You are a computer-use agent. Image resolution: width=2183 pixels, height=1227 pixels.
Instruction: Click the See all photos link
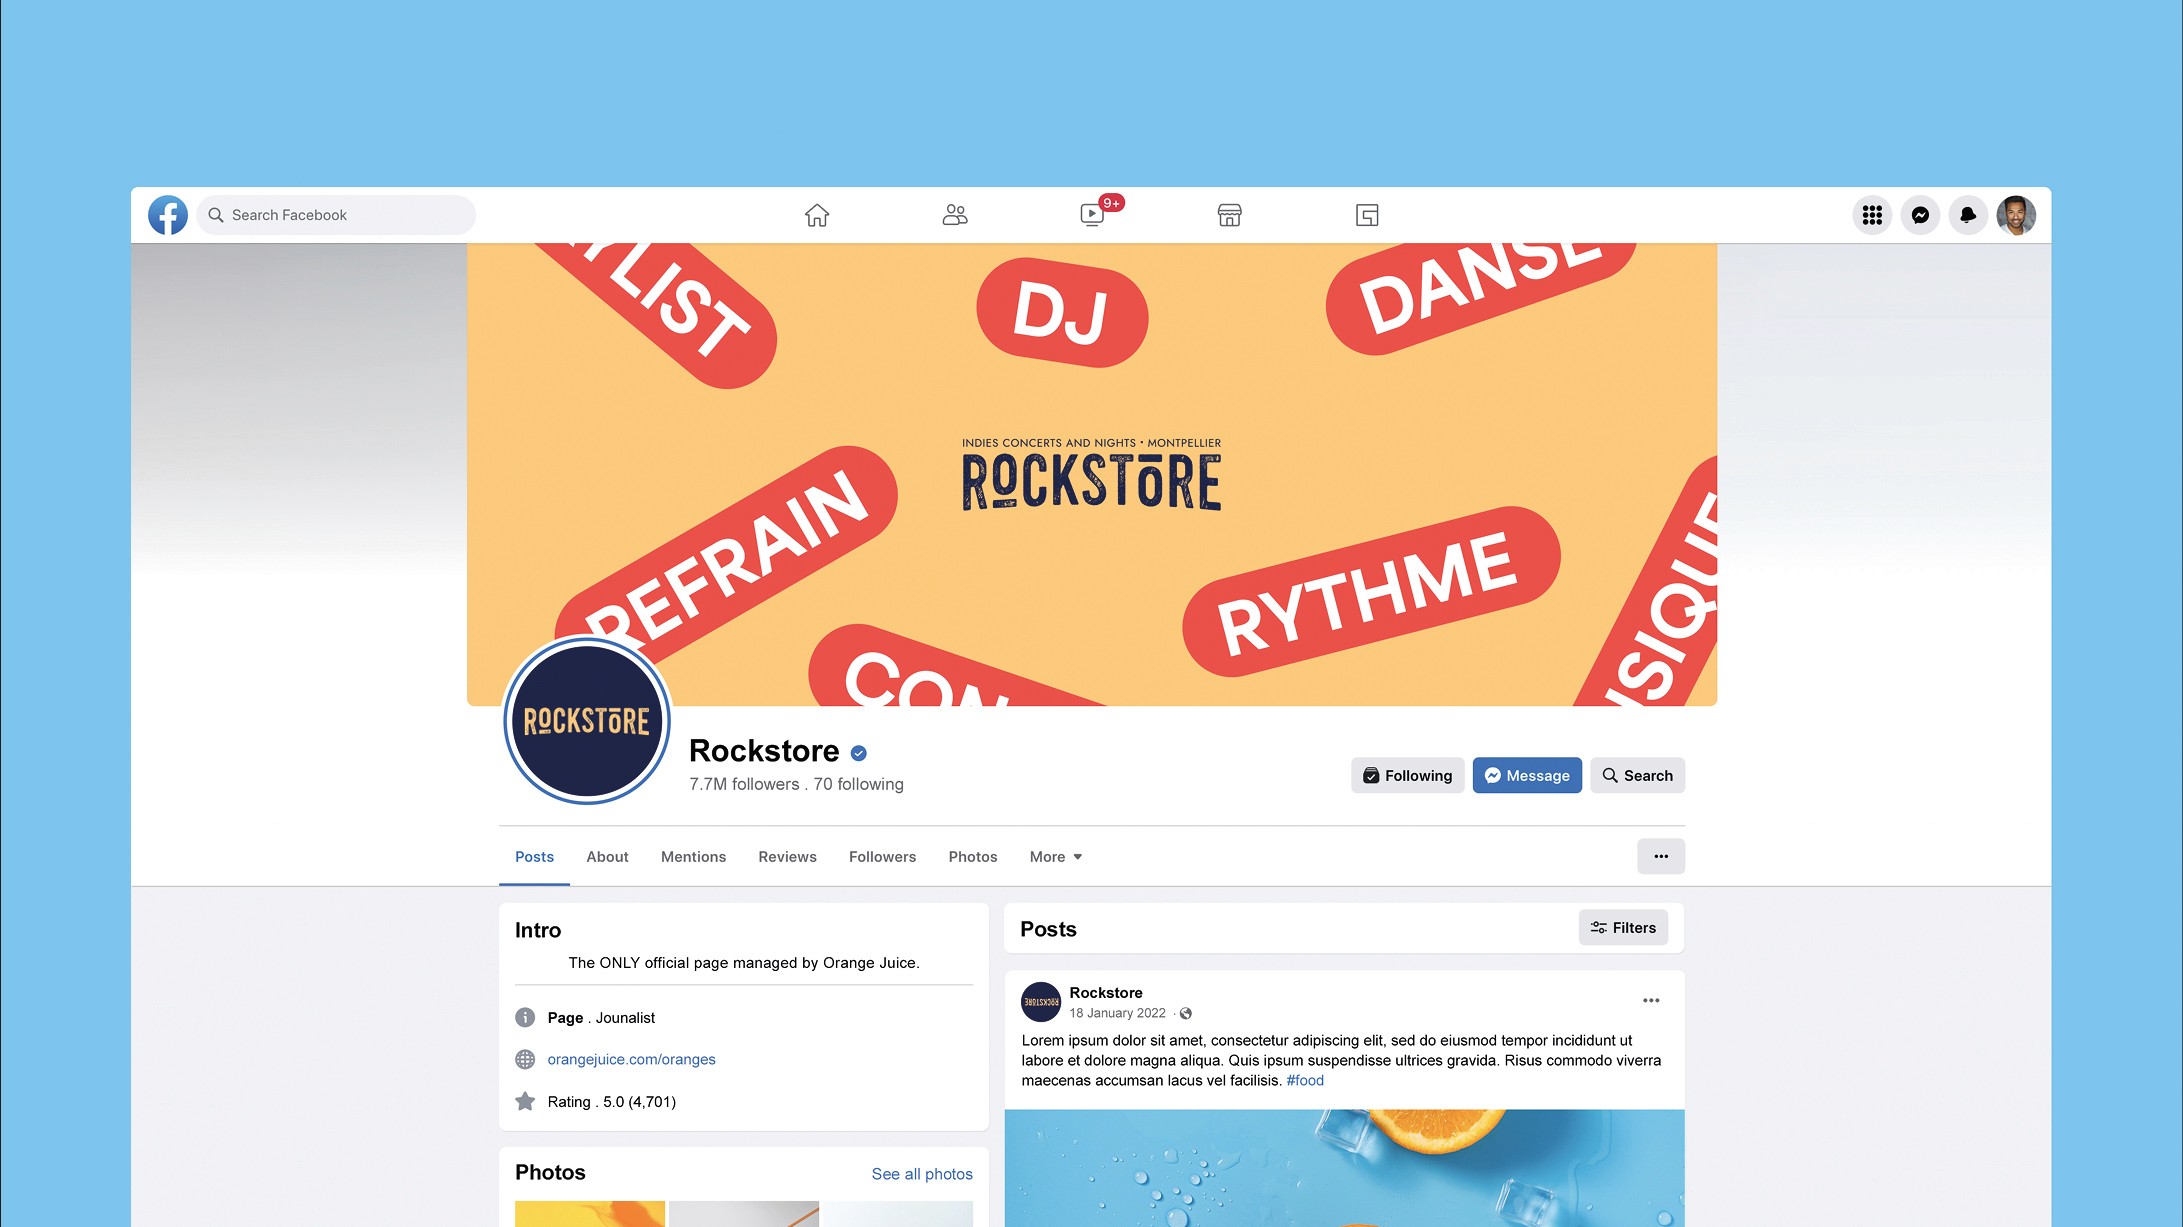(922, 1174)
